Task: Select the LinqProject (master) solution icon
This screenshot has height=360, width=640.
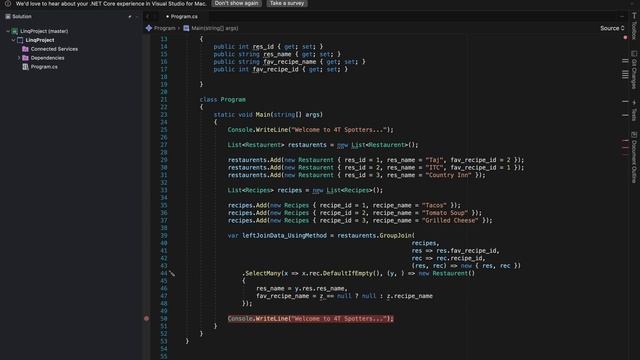Action: click(x=15, y=31)
